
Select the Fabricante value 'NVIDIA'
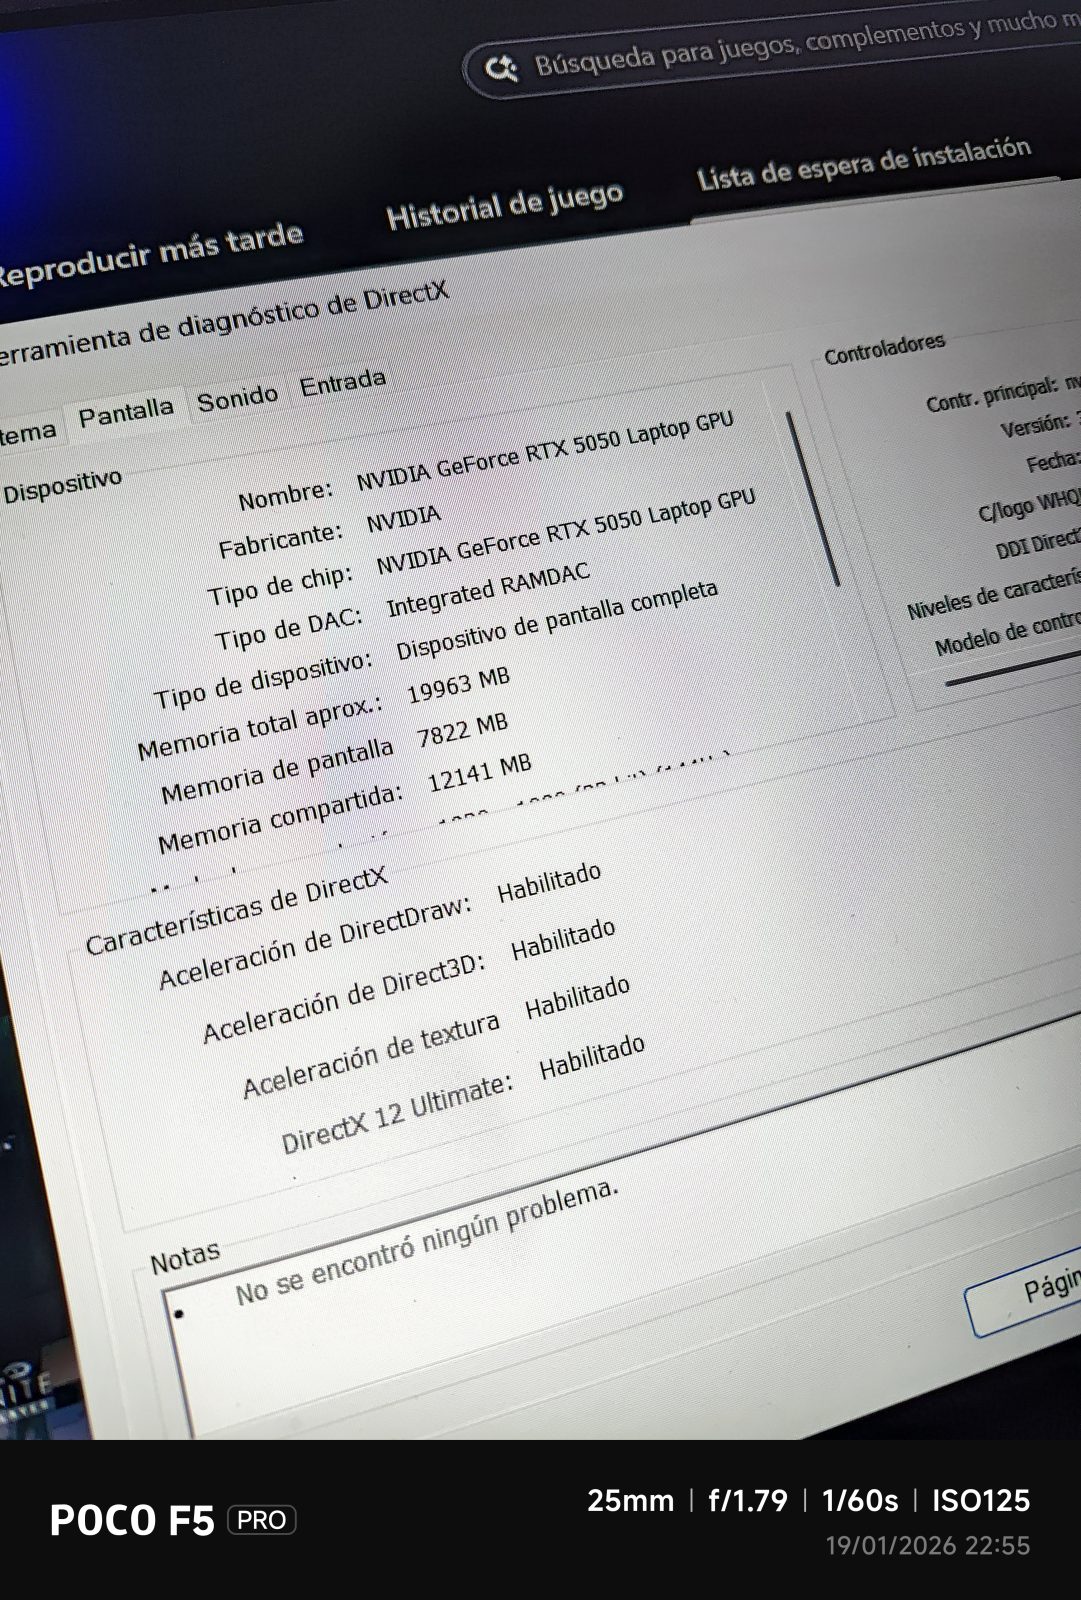pos(403,518)
